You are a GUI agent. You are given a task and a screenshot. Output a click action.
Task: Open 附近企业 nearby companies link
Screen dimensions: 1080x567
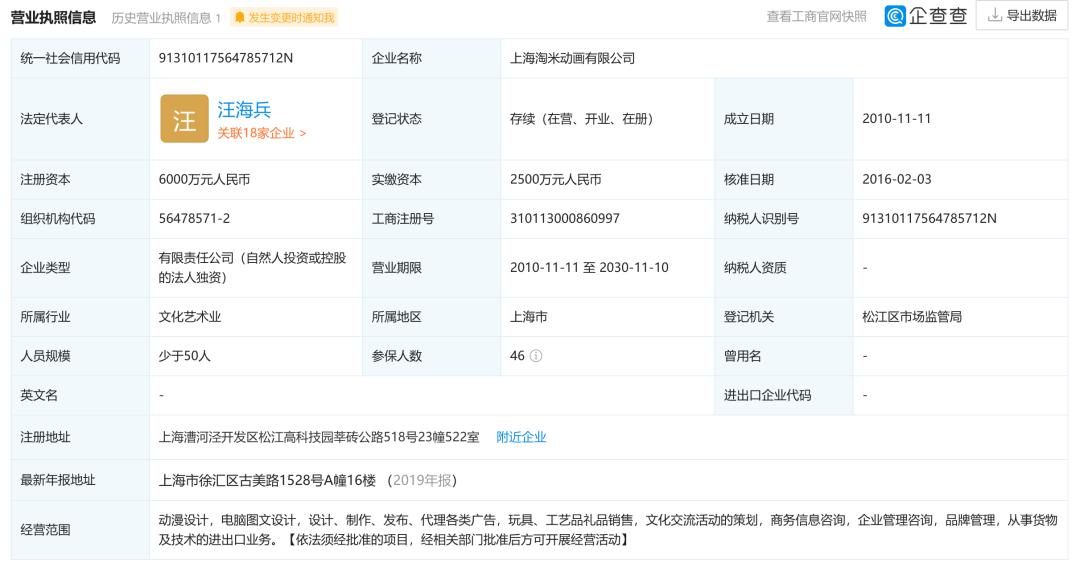point(521,437)
